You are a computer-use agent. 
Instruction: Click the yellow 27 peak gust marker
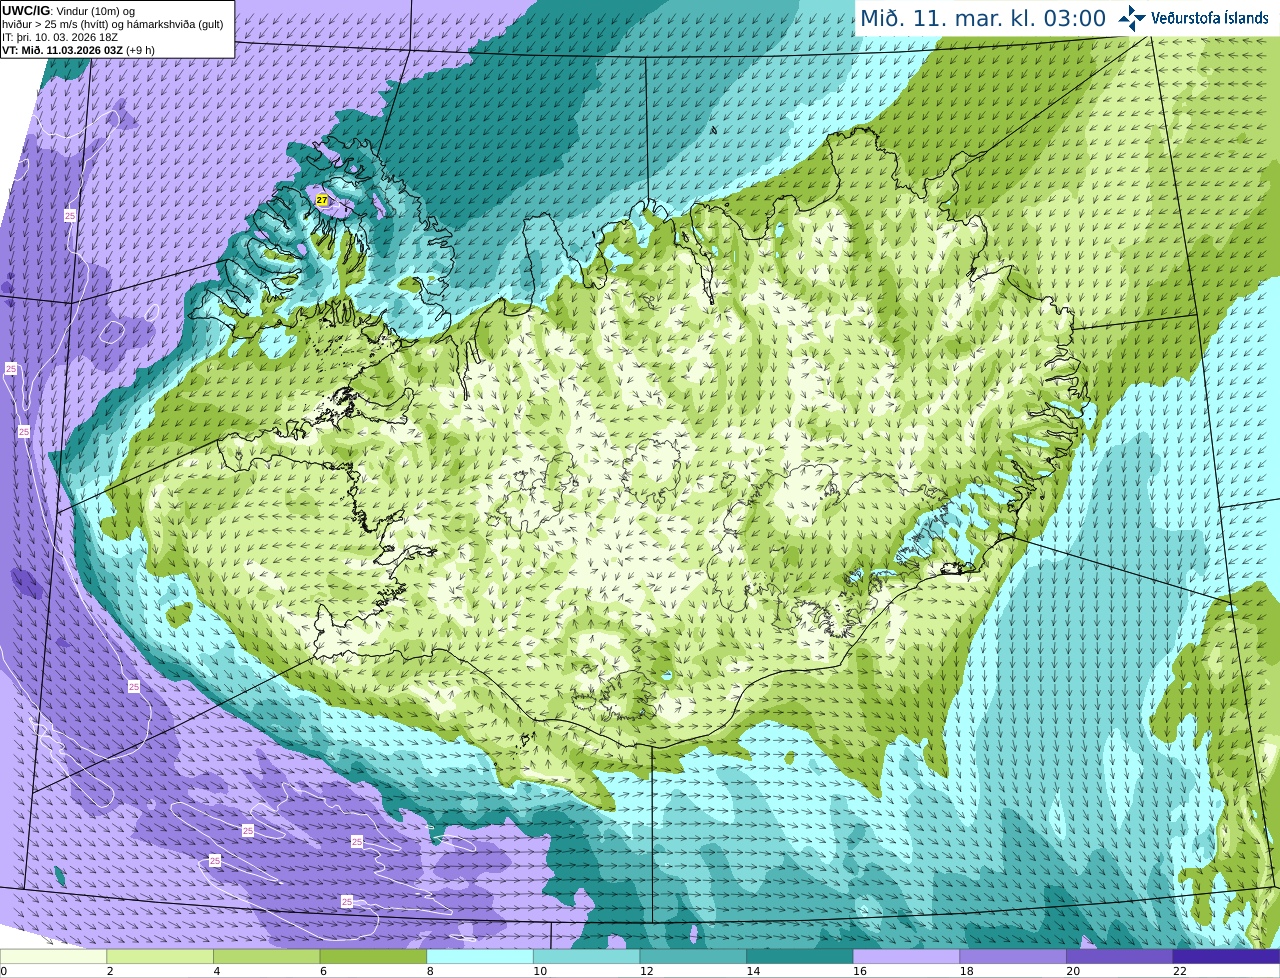tap(322, 200)
